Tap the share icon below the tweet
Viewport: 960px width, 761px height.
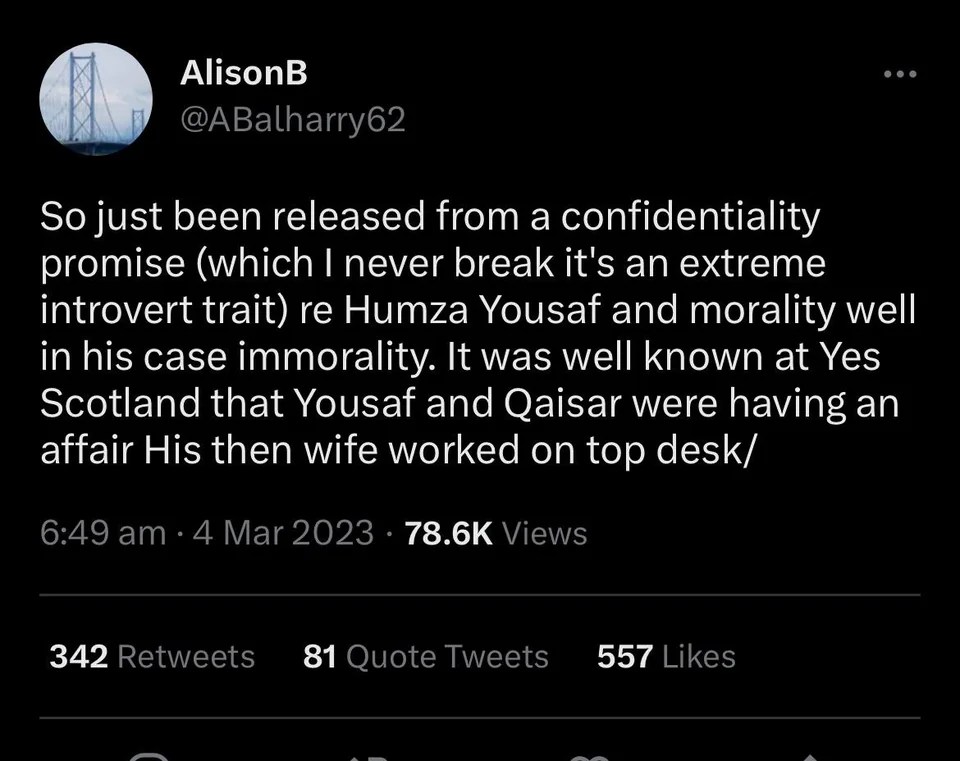click(810, 756)
